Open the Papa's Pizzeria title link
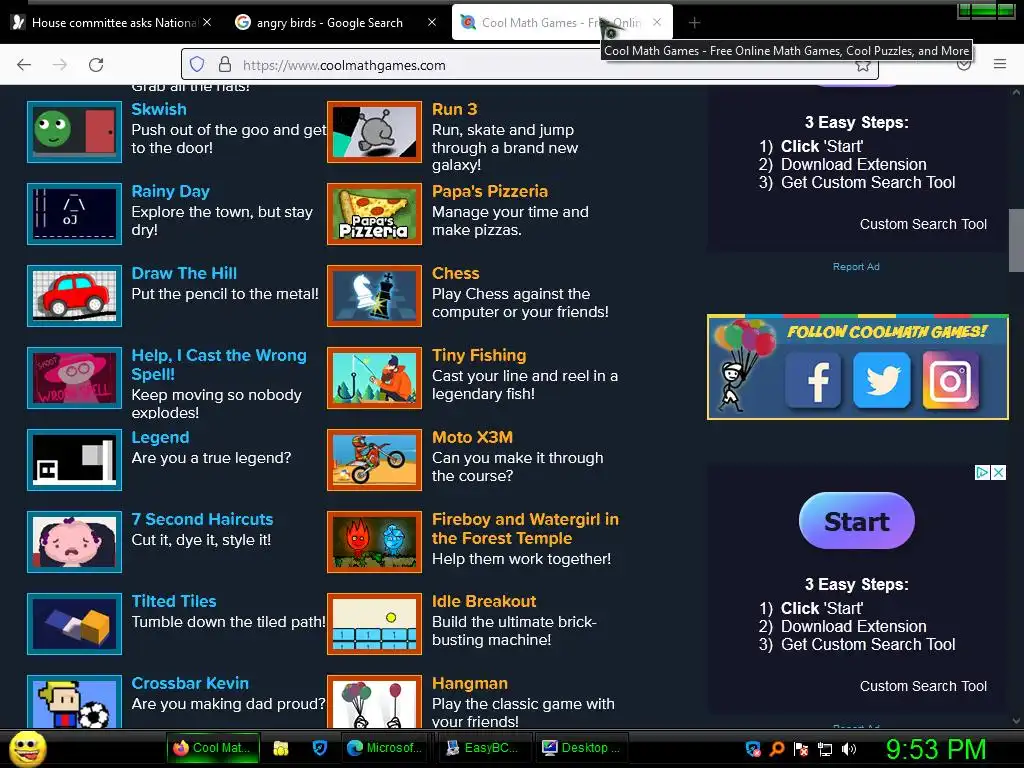1024x768 pixels. click(490, 191)
